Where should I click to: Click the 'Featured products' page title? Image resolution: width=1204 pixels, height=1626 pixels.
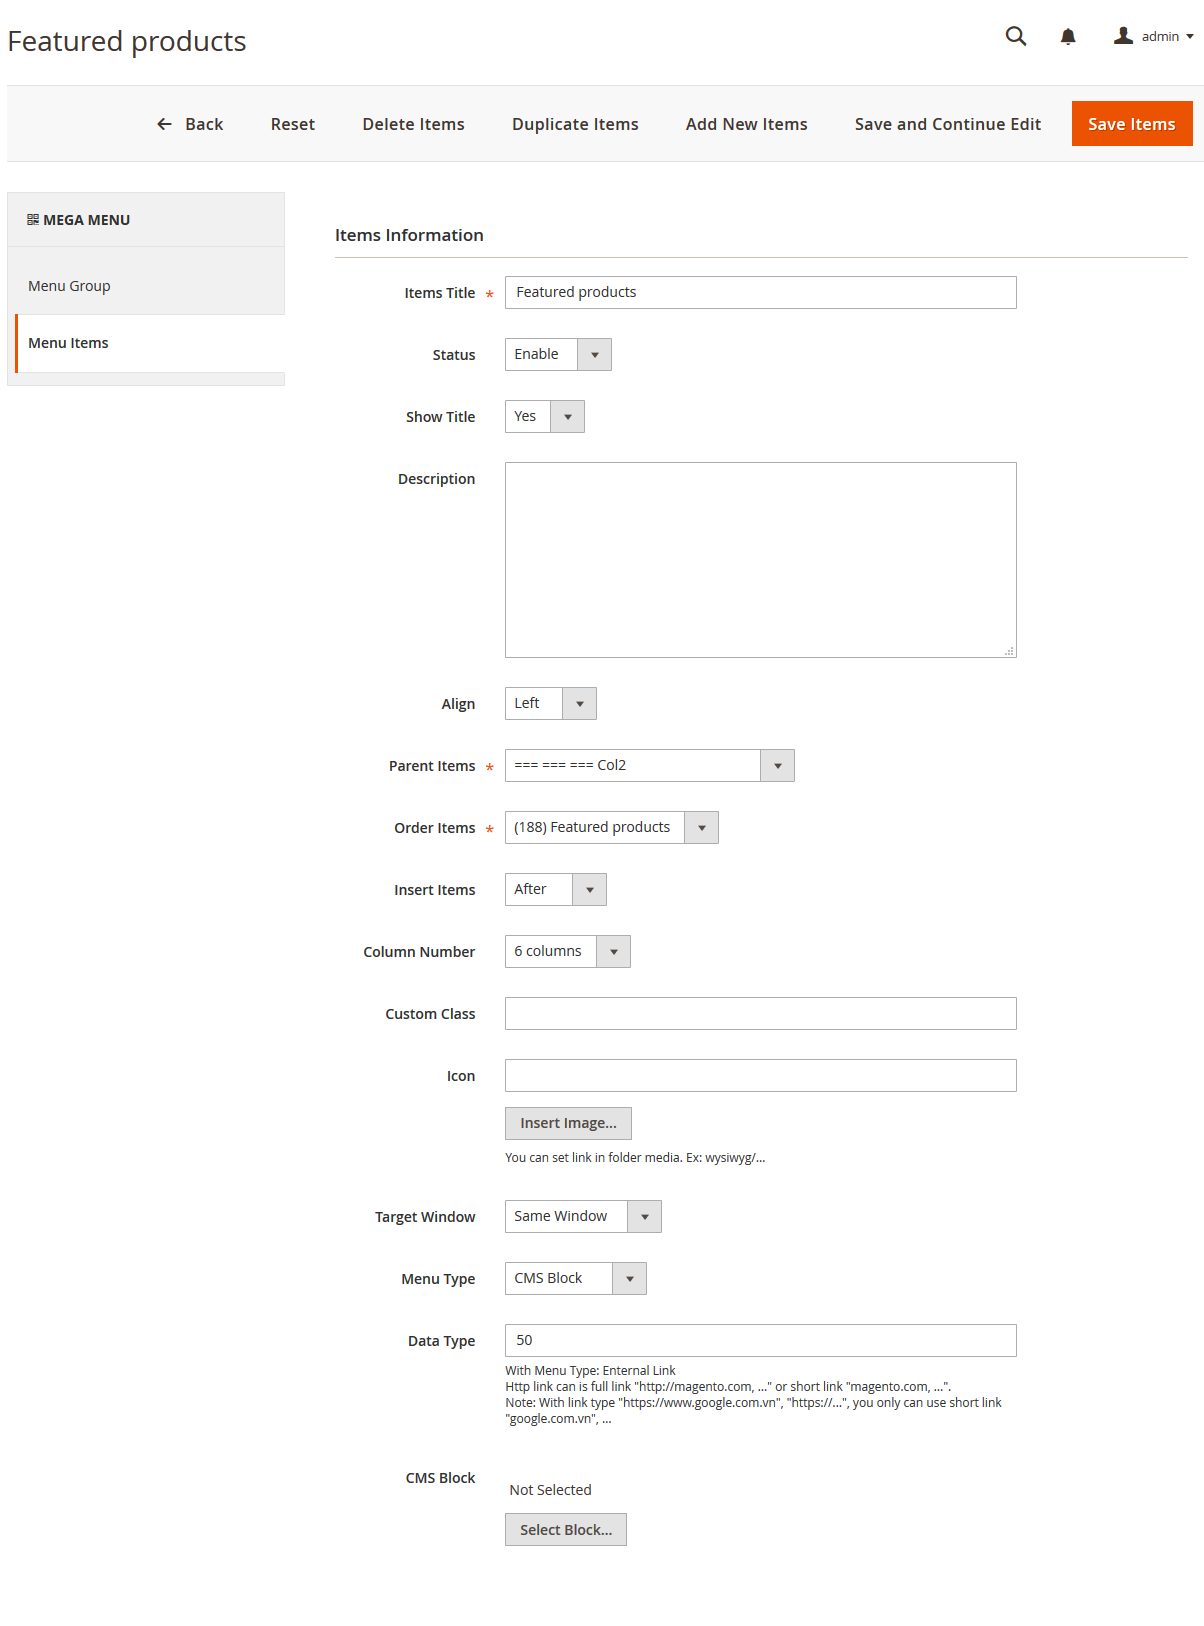[x=127, y=41]
